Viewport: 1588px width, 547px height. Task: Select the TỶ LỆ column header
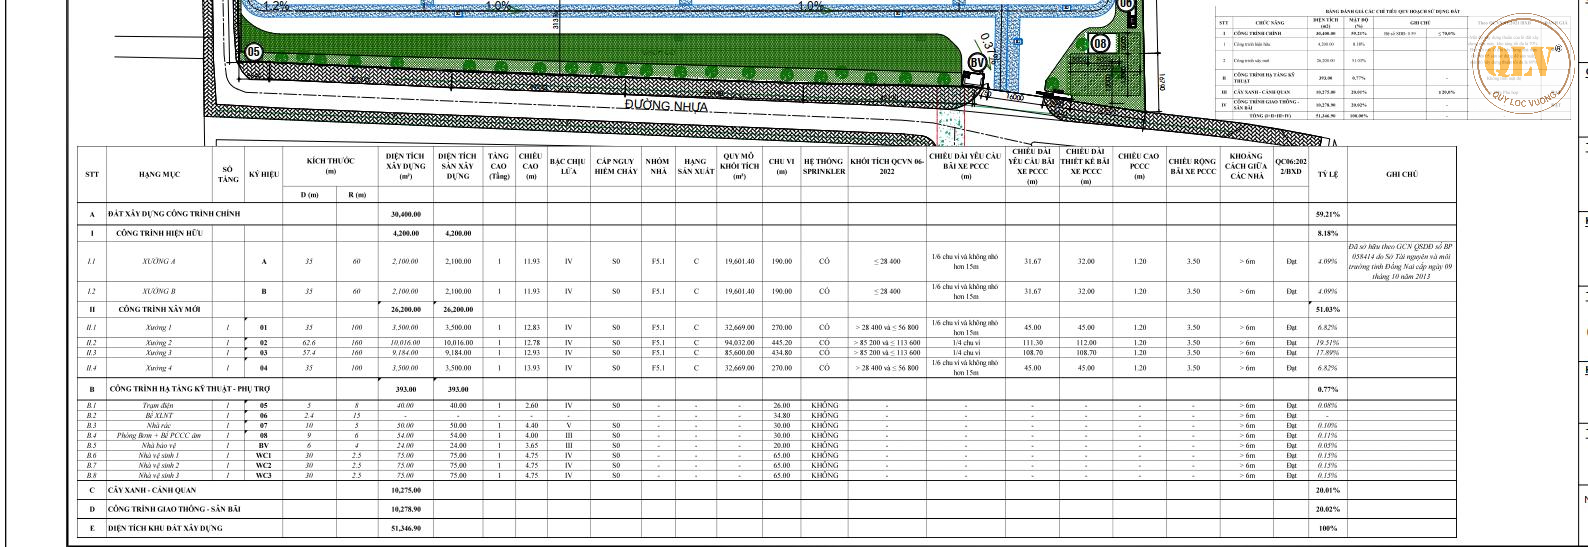coord(1327,174)
